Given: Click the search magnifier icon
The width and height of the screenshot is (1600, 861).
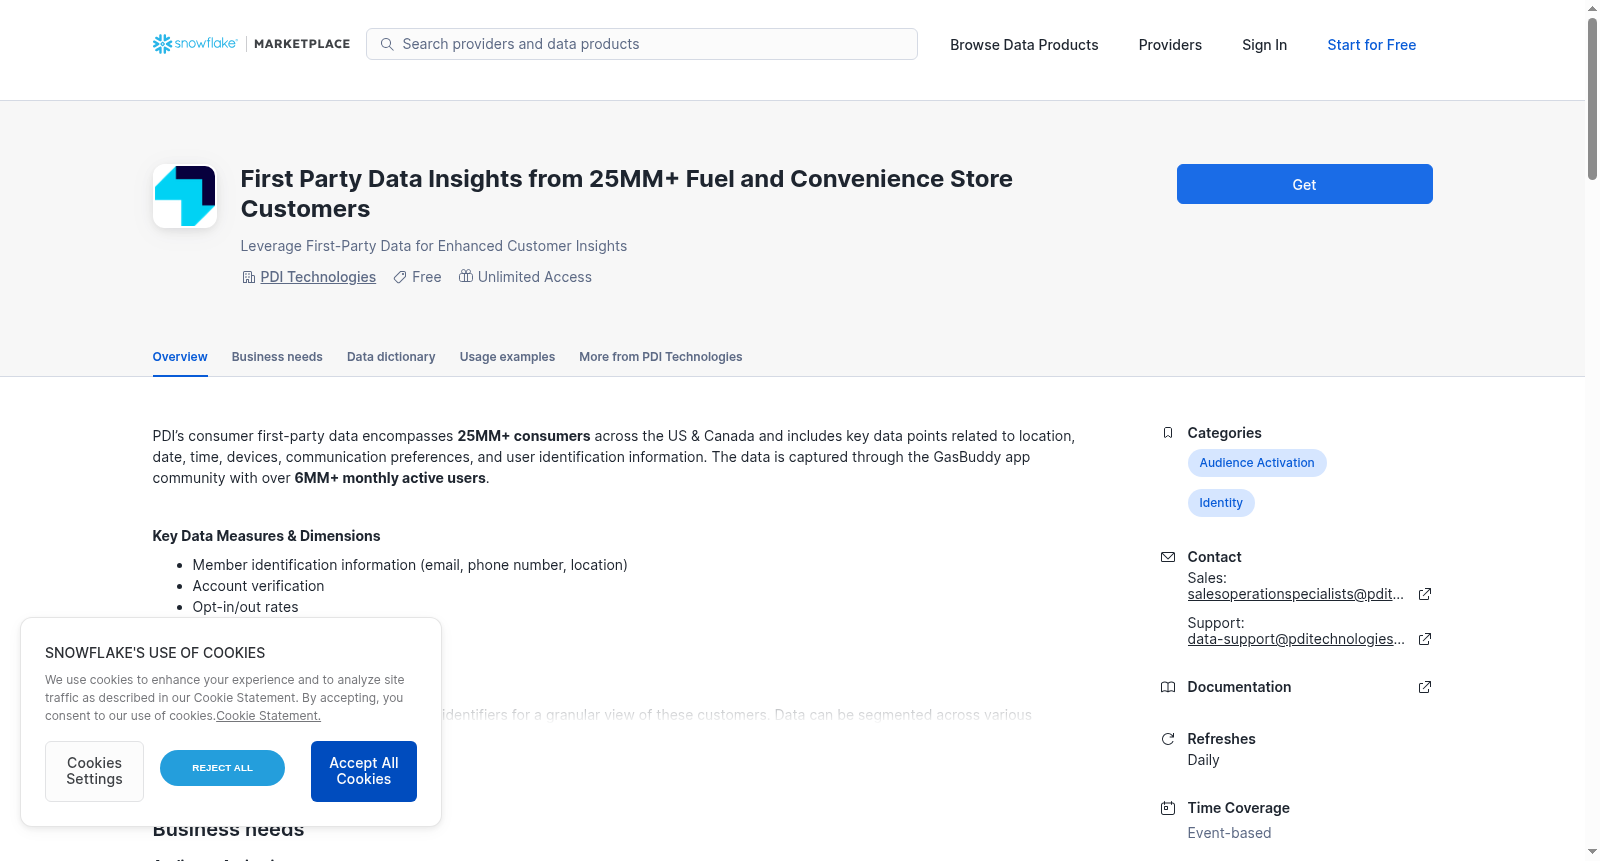Looking at the screenshot, I should (x=387, y=44).
